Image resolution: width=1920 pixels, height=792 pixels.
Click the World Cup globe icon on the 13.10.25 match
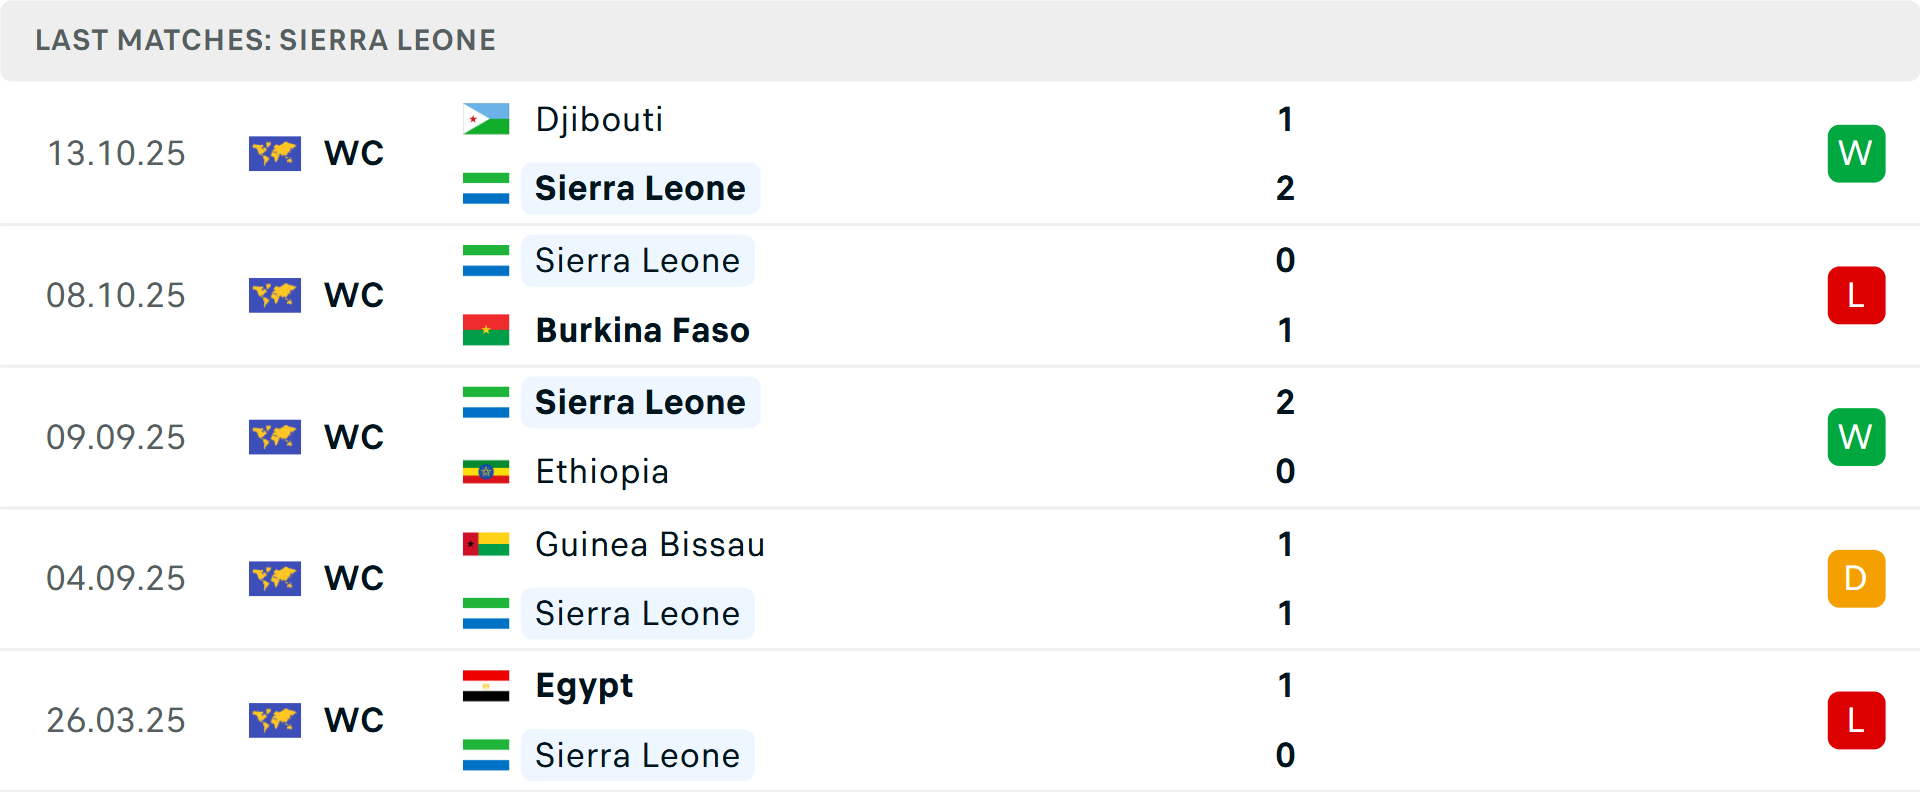(274, 153)
